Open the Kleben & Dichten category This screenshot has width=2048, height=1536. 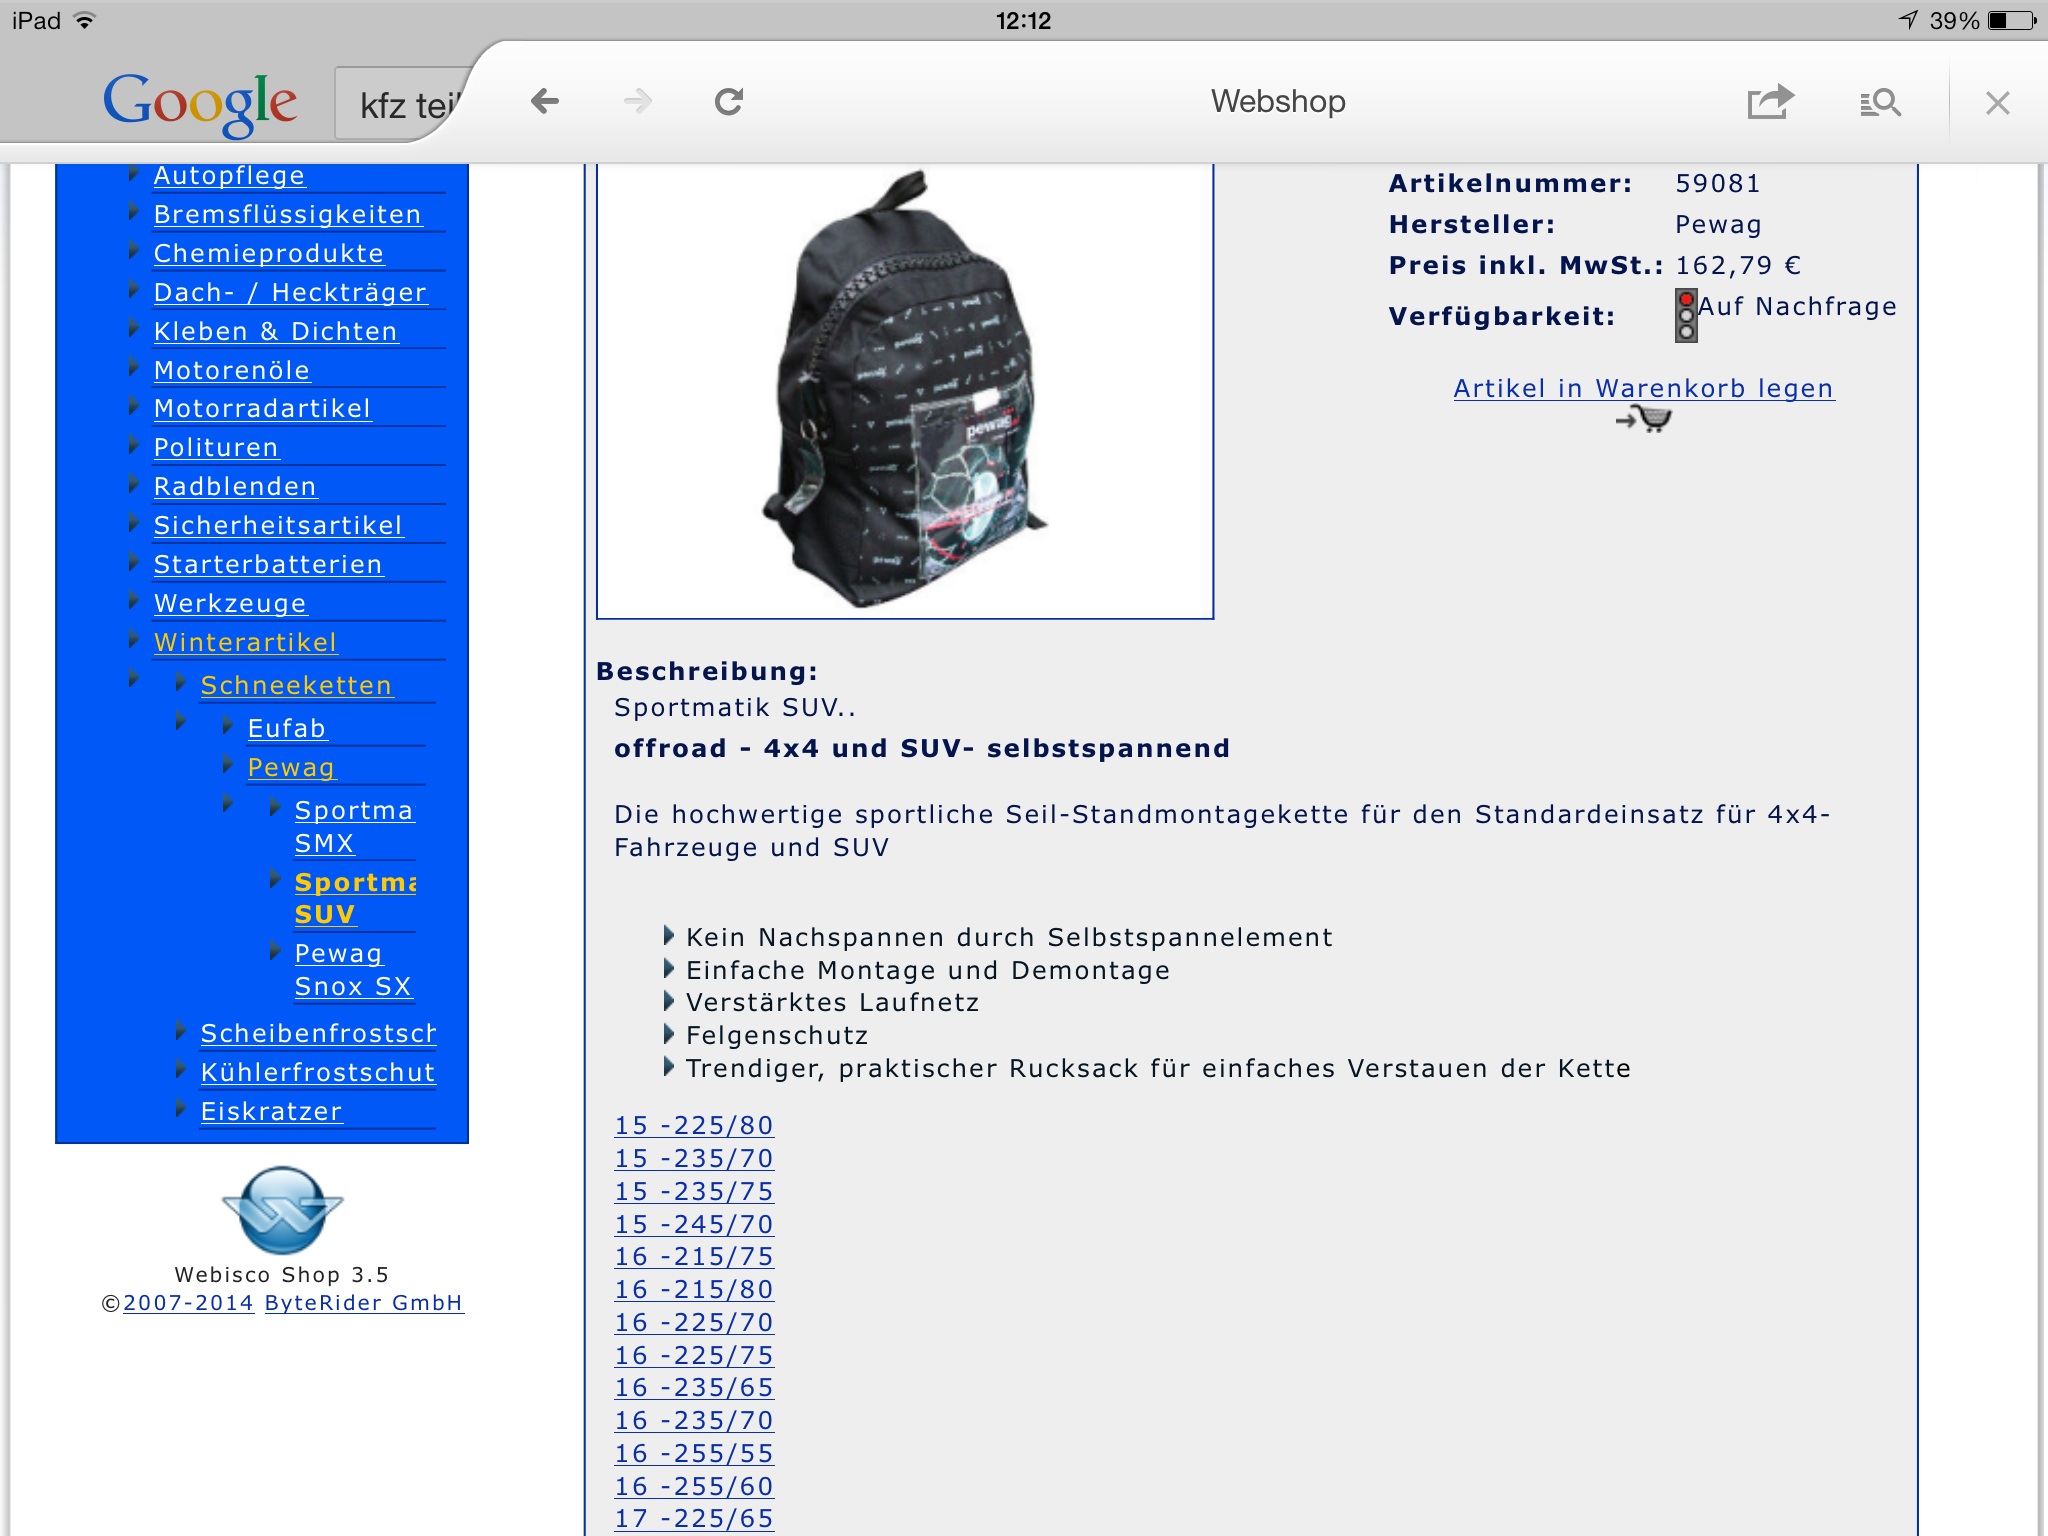point(275,331)
